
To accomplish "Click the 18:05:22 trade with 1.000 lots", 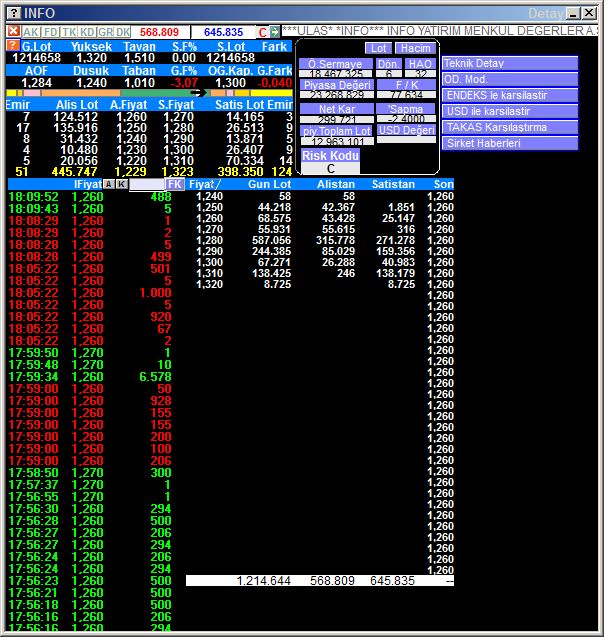I will (90, 292).
